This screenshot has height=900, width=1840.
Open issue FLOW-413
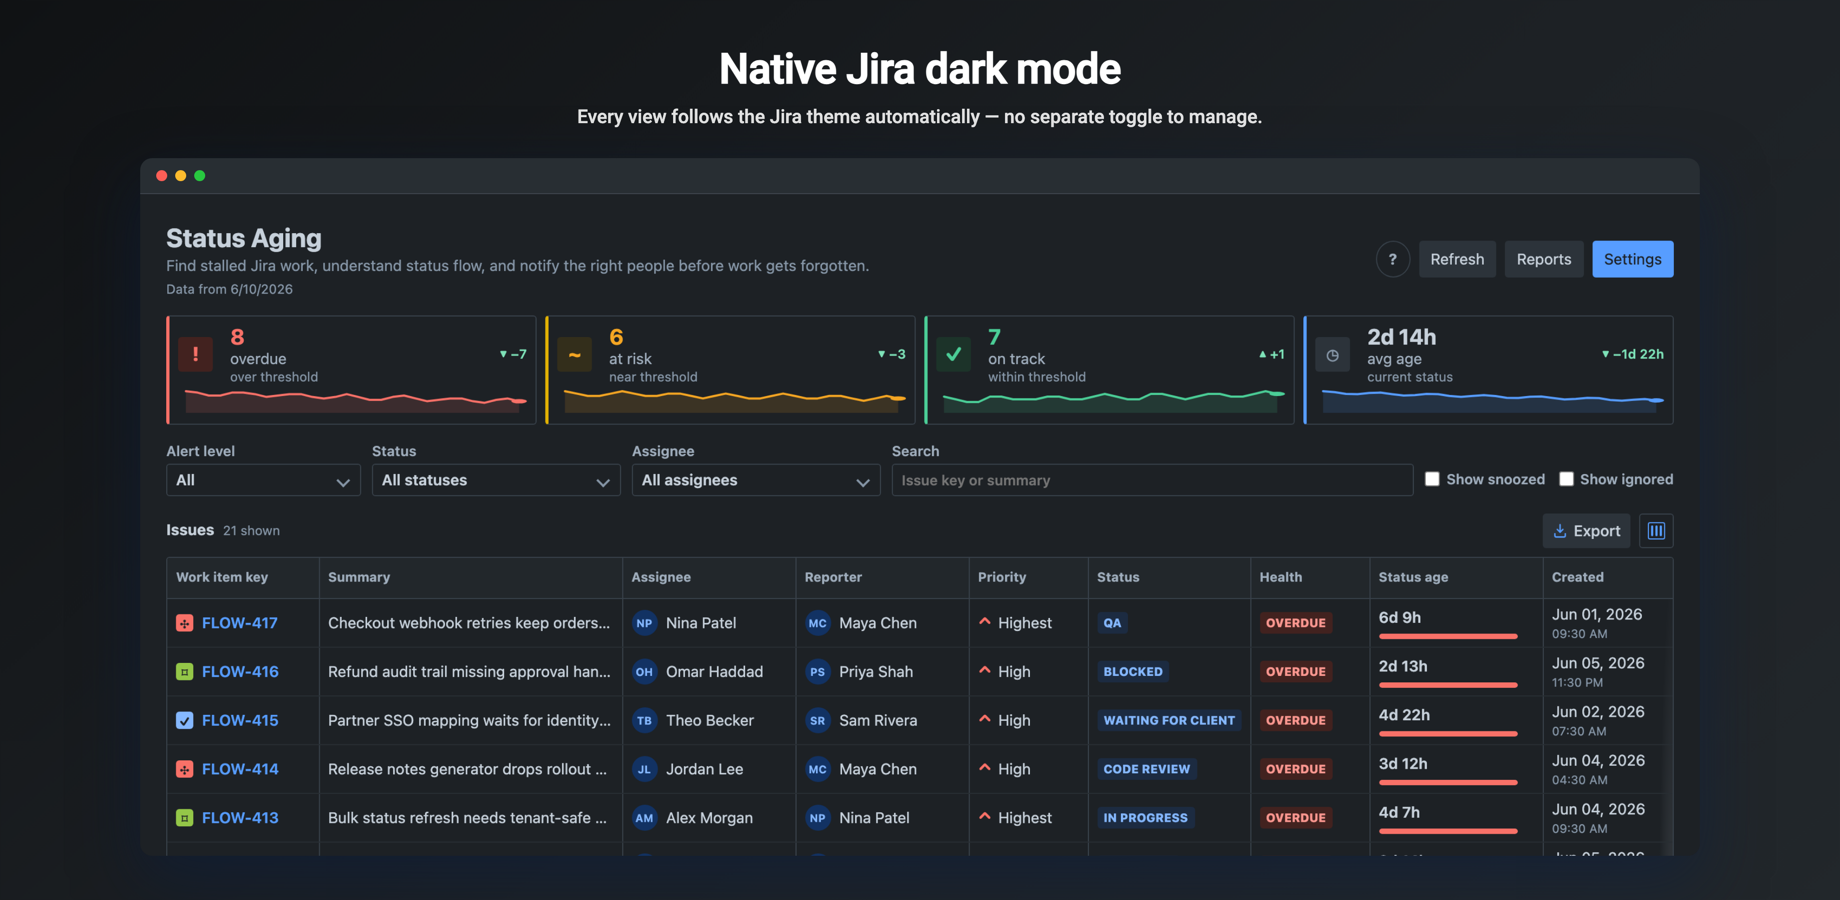(240, 818)
